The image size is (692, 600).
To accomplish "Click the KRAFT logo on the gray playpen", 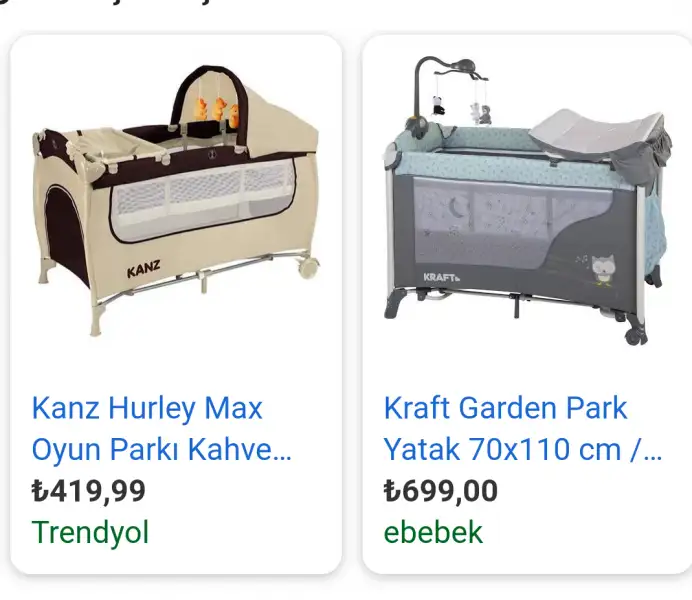I will (x=442, y=277).
